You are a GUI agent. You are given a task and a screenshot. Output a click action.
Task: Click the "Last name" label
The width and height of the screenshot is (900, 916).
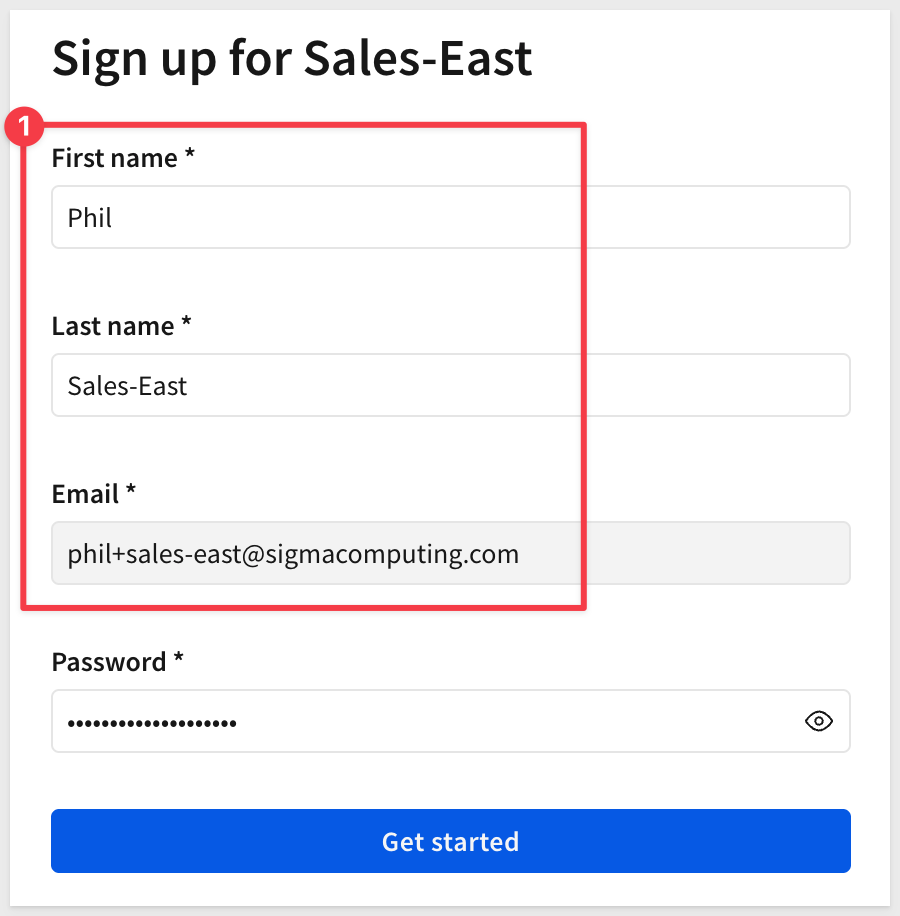coord(113,326)
